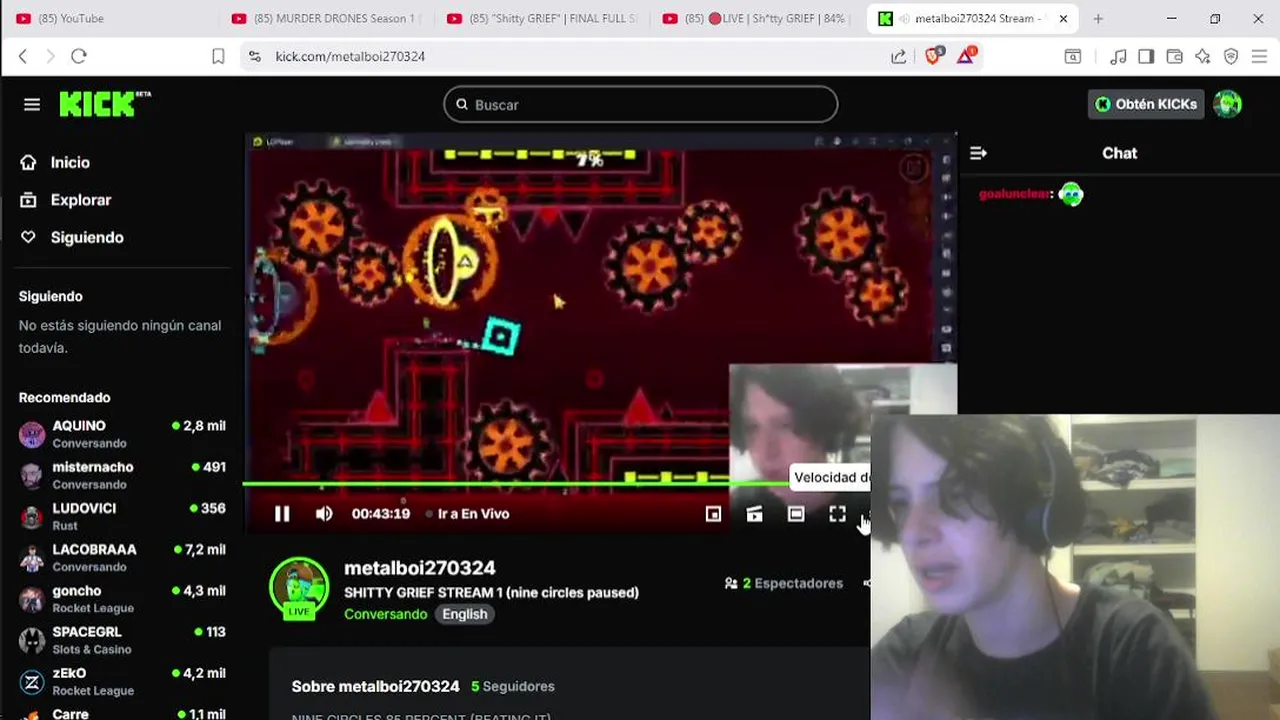Click the emote beside goalunclear in chat

1071,194
